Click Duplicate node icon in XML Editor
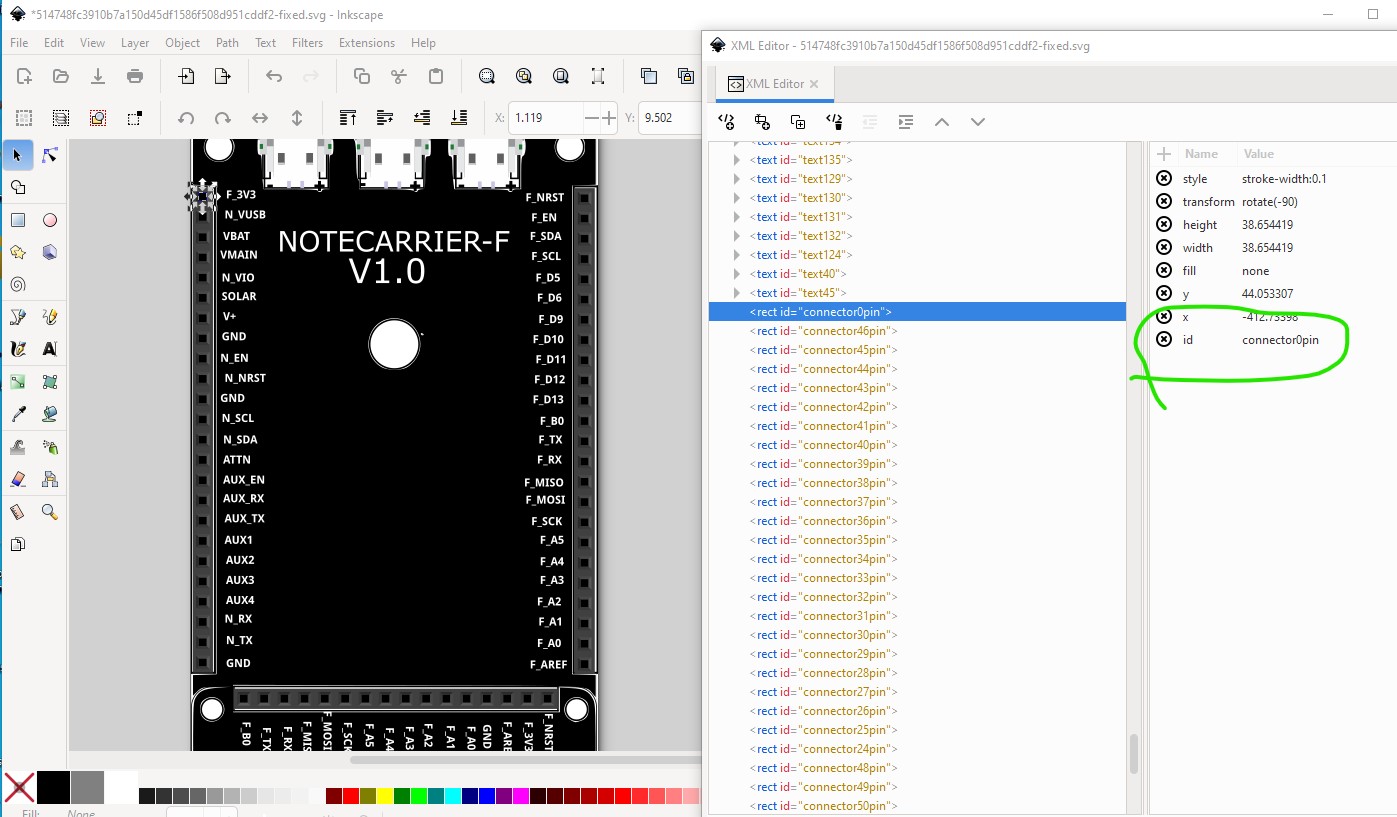 tap(798, 121)
